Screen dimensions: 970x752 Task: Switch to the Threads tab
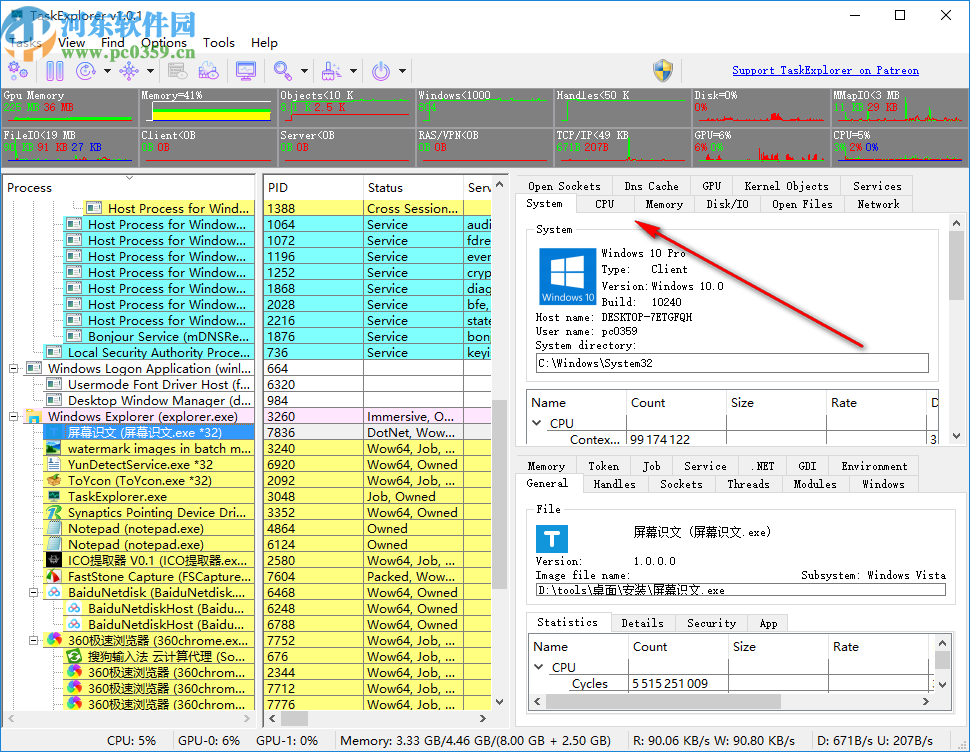click(748, 484)
